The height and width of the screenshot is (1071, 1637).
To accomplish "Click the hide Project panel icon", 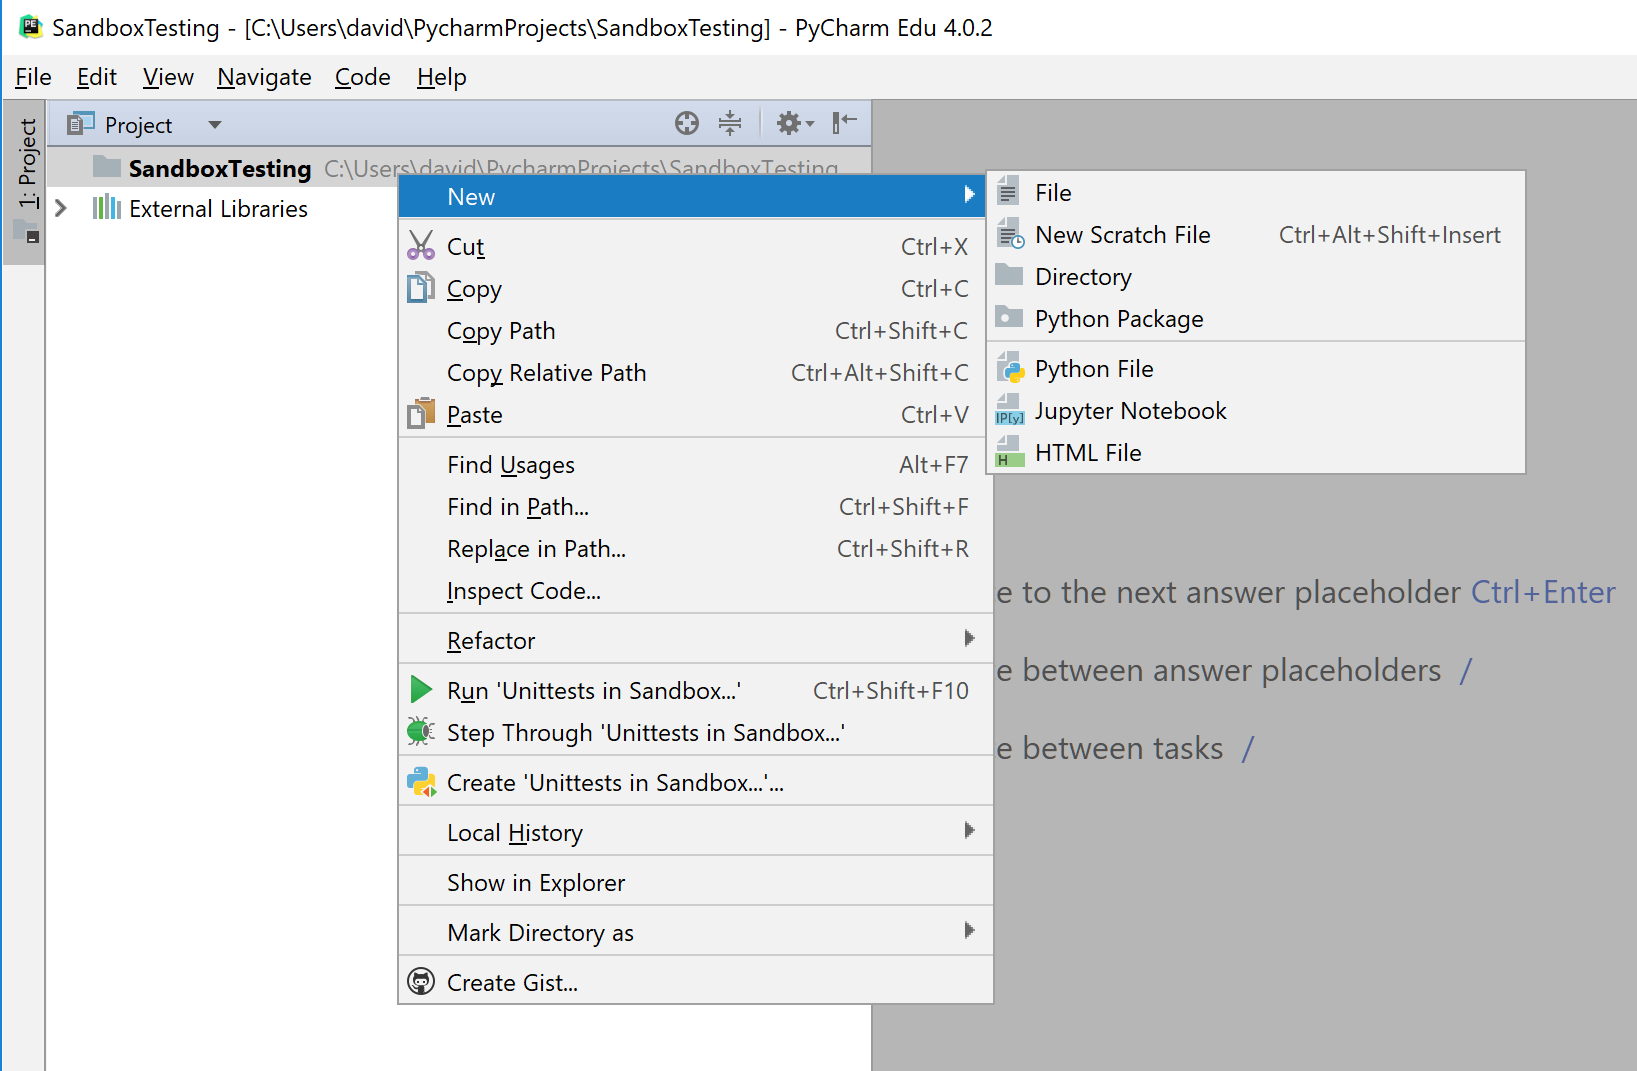I will [x=845, y=122].
